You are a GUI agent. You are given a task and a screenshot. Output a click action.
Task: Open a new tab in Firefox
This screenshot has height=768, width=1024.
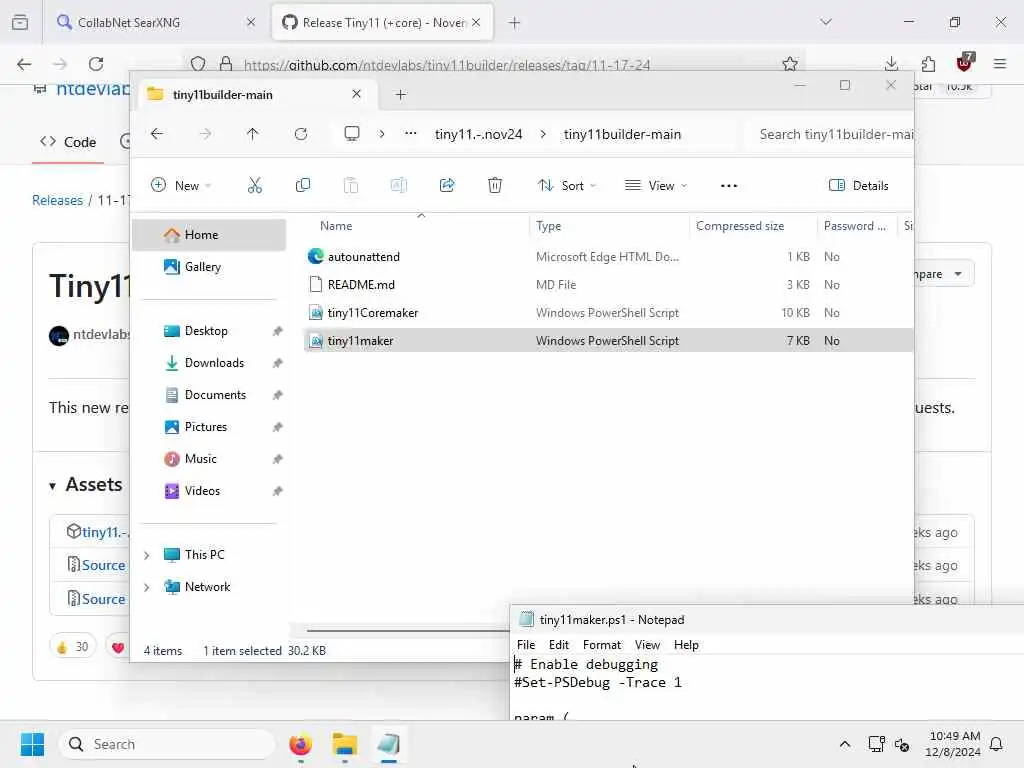tap(515, 23)
